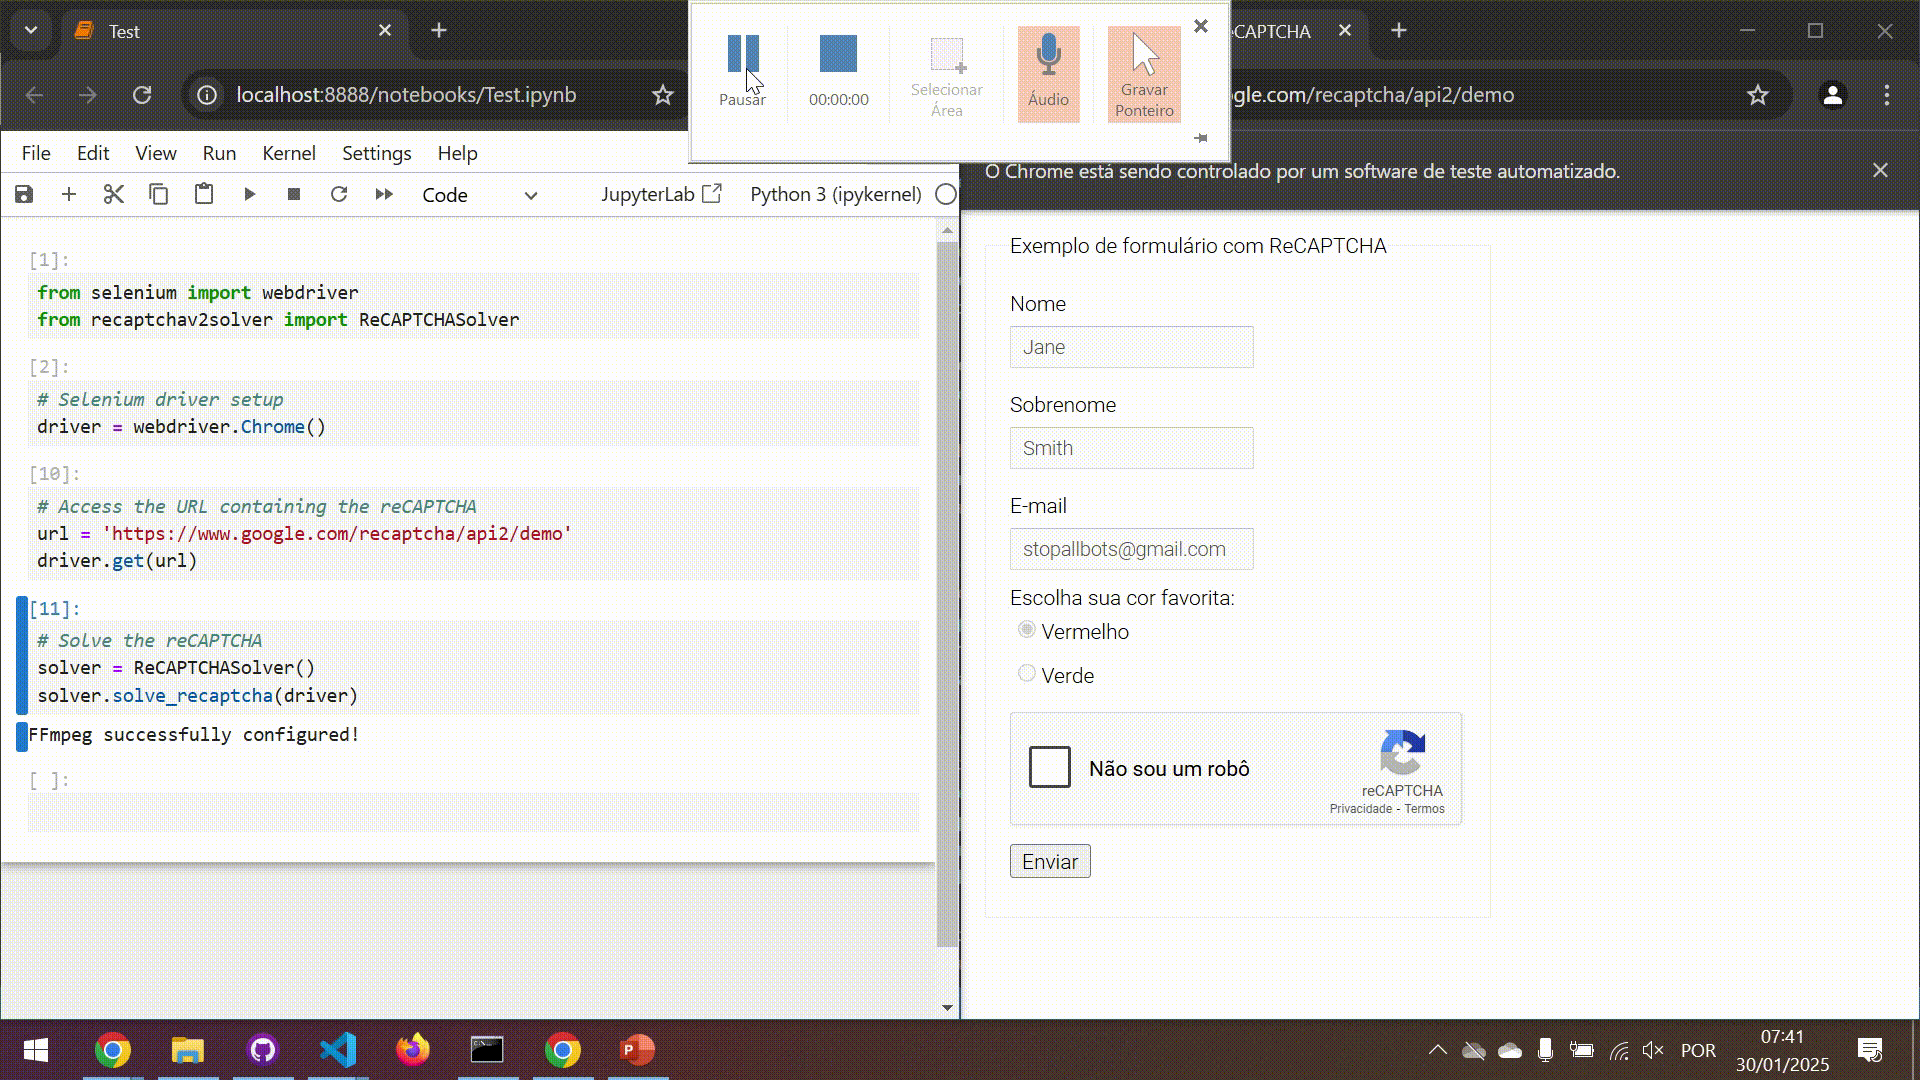Restart the kernel with the circular arrow icon
1920x1080 pixels.
click(339, 194)
